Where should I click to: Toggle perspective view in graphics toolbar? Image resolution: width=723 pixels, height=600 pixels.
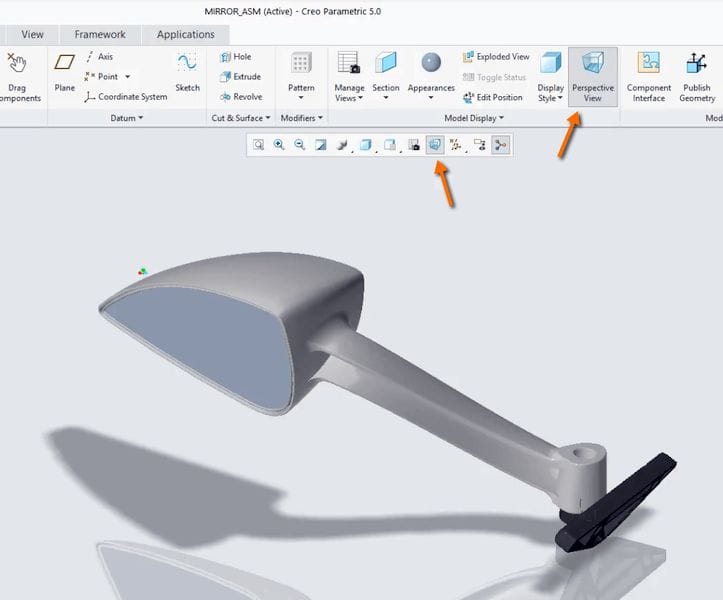435,145
